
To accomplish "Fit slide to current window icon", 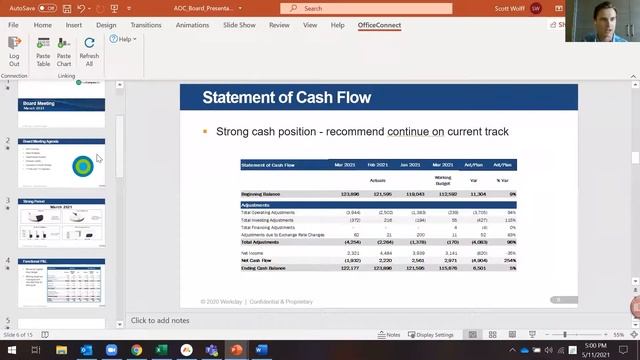I will (x=634, y=335).
